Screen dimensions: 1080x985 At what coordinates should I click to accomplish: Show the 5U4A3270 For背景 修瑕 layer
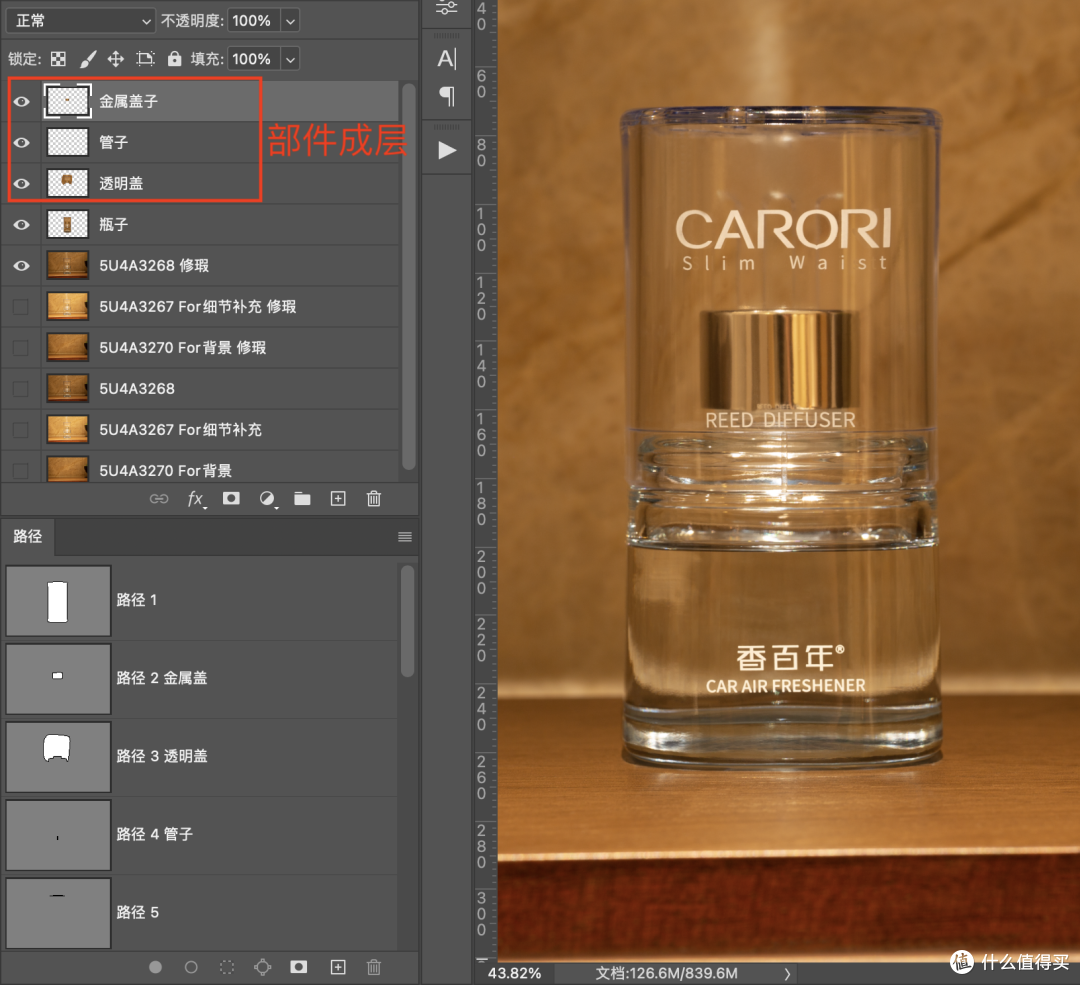[21, 348]
